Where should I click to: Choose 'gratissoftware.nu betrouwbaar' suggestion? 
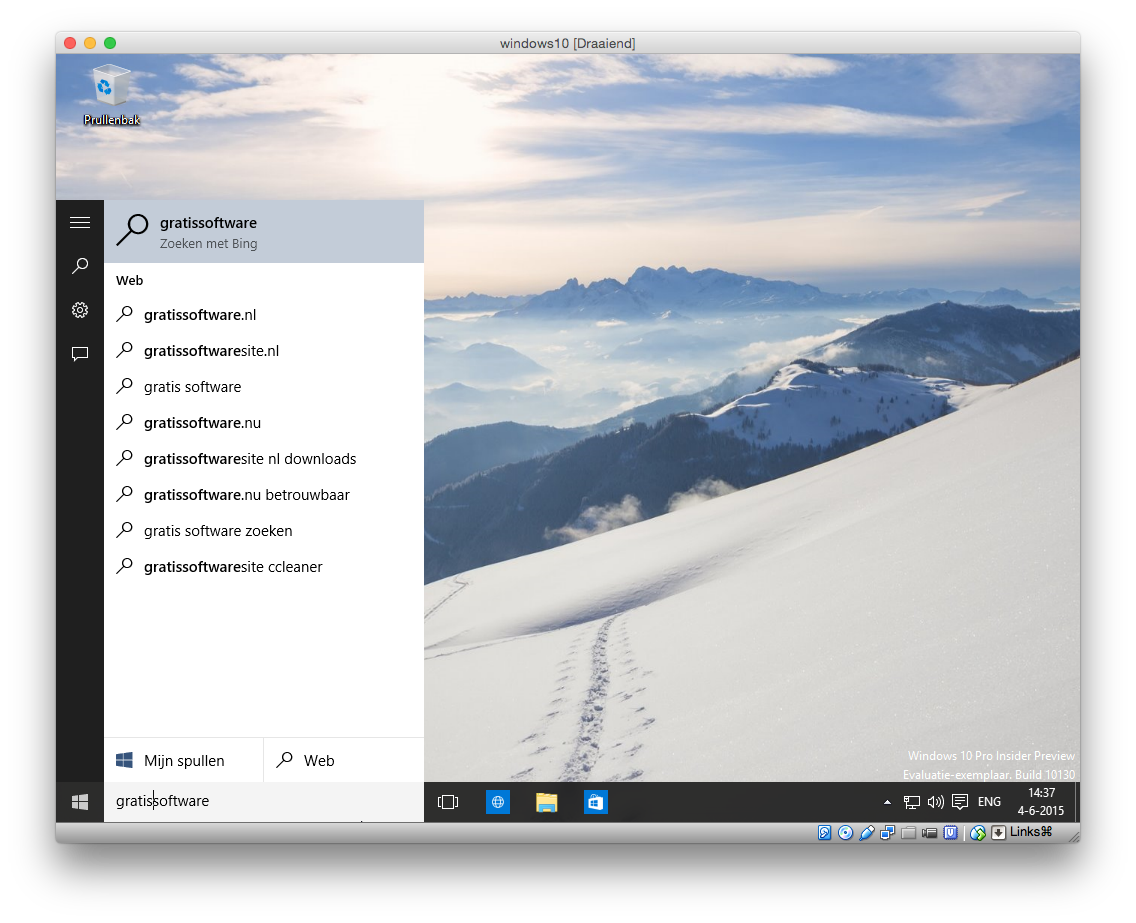(246, 495)
